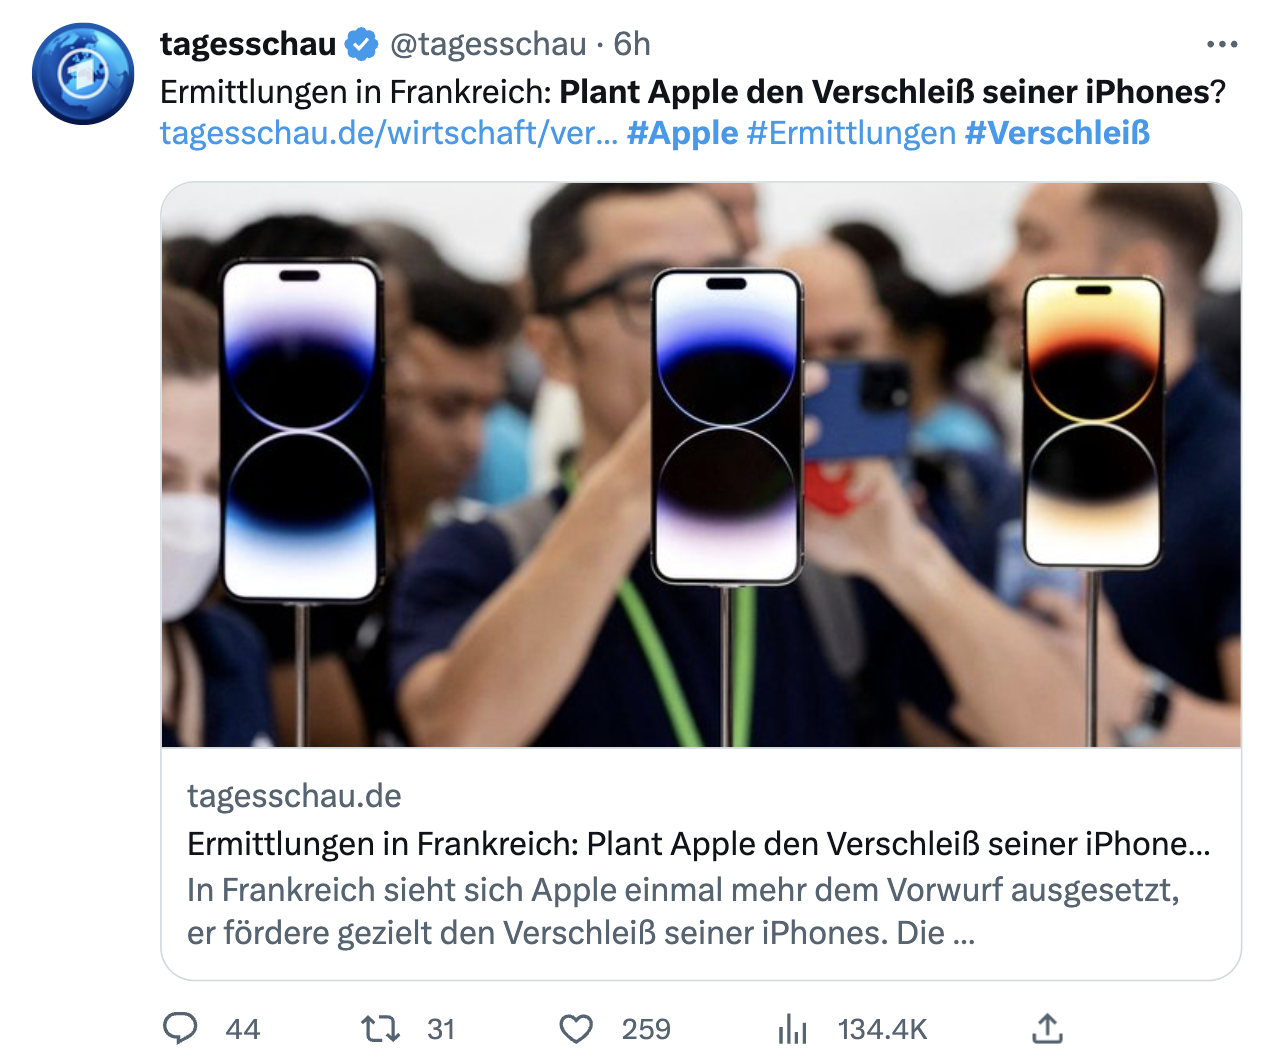Image resolution: width=1274 pixels, height=1064 pixels.
Task: Click the blue verified badge
Action: click(361, 44)
